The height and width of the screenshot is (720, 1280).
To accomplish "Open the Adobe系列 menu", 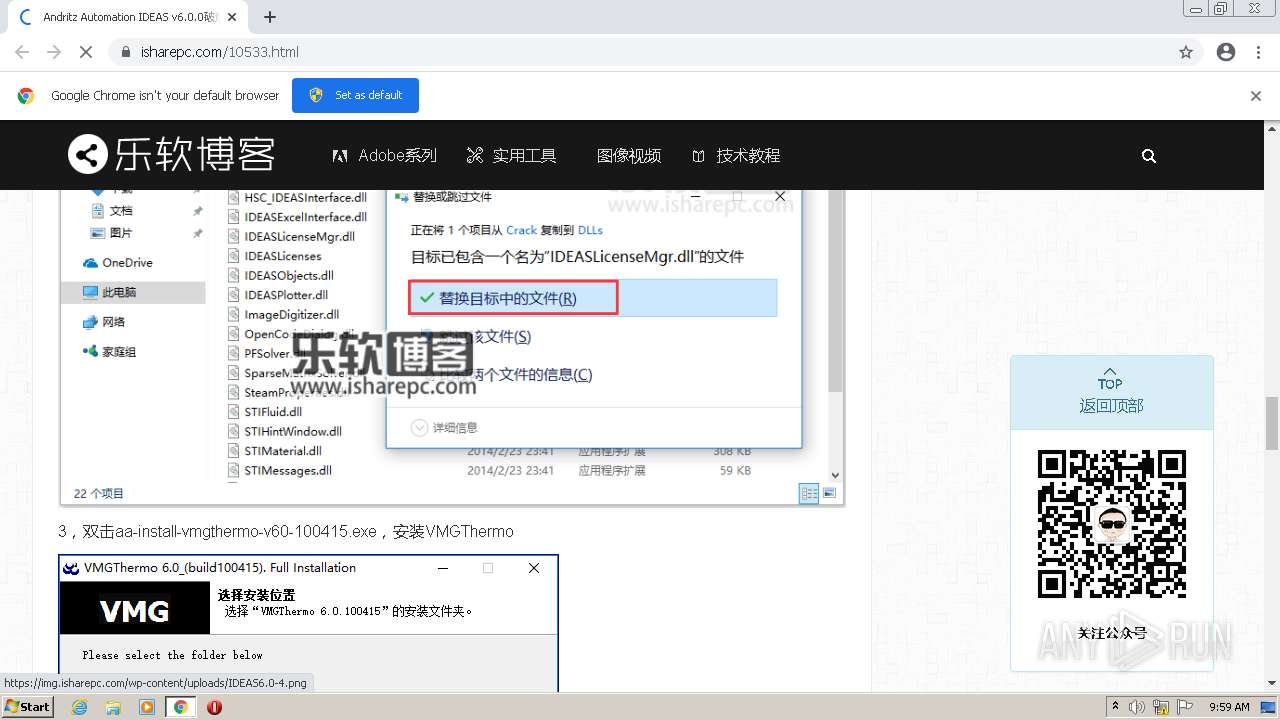I will coord(384,155).
